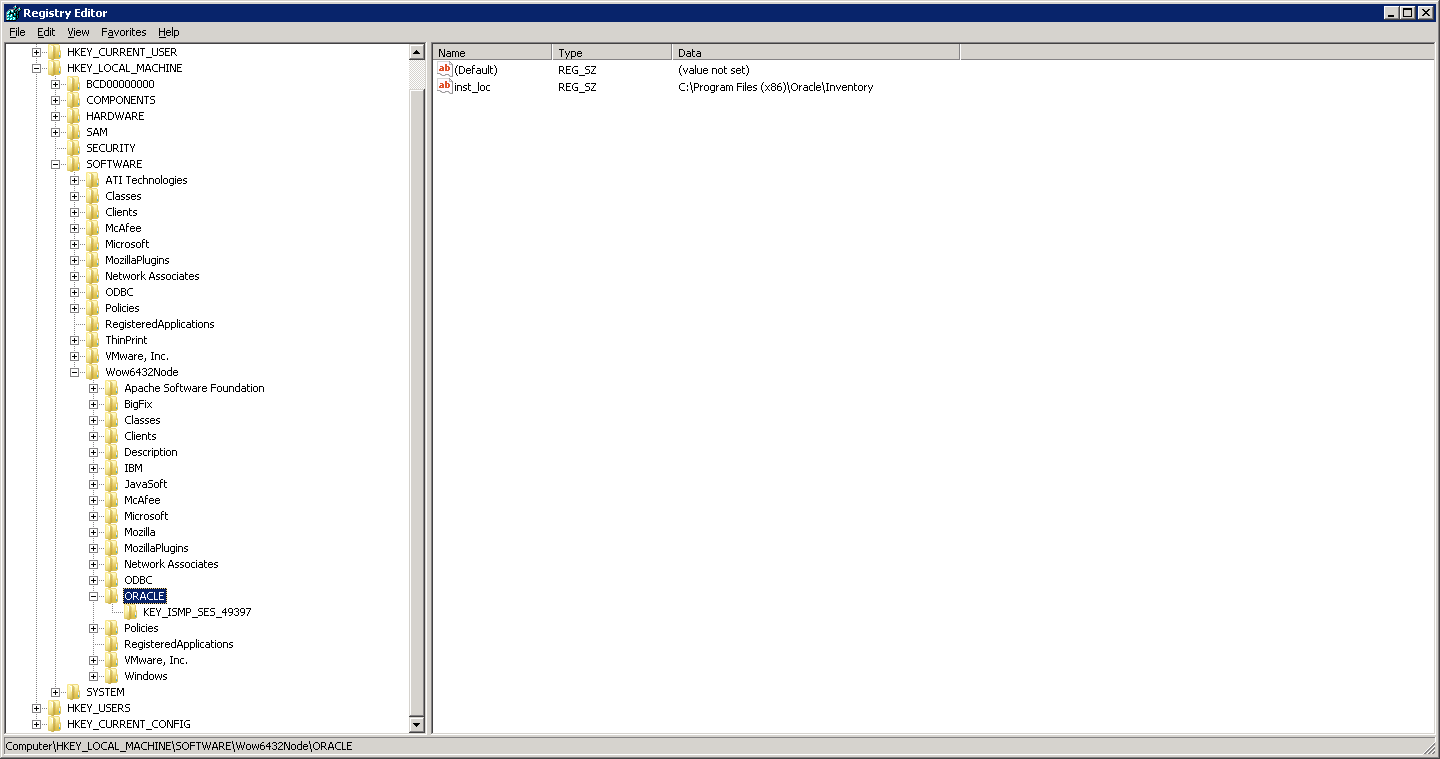Screen dimensions: 1440x759
Task: Click the RegisteredApplications folder icon under Wow6432Node
Action: (x=112, y=644)
